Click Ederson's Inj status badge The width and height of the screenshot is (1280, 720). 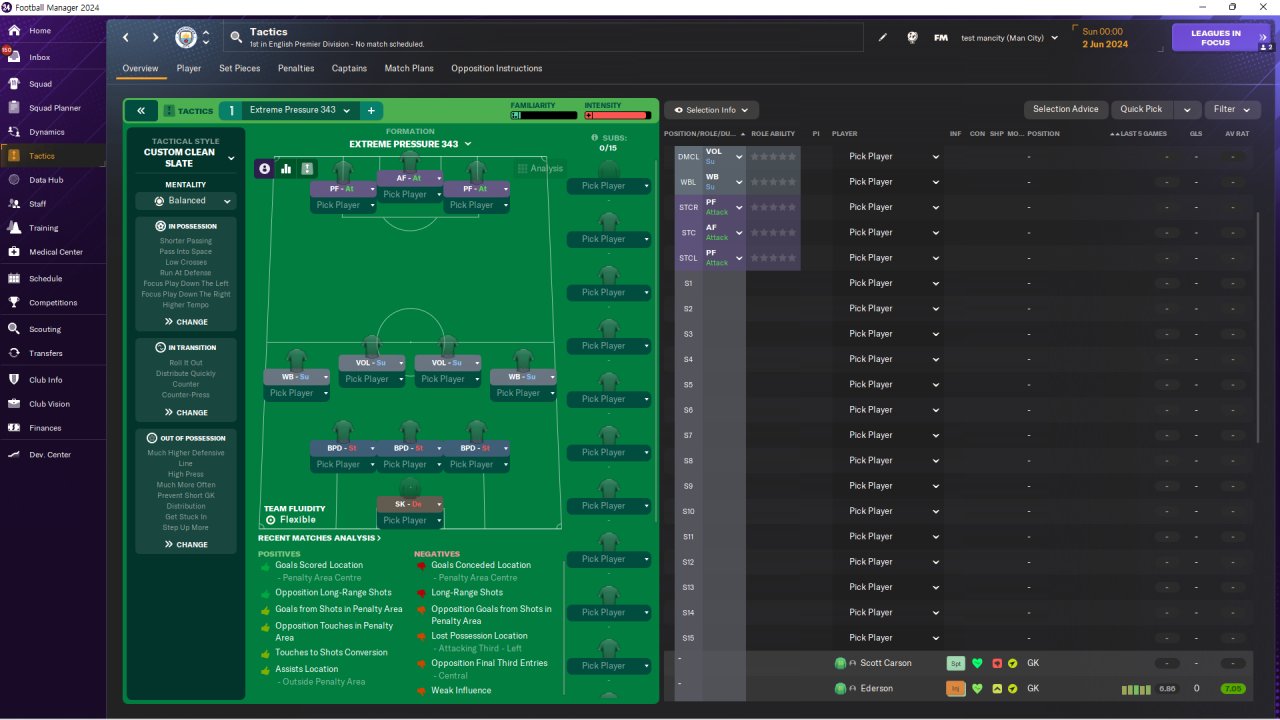(955, 688)
